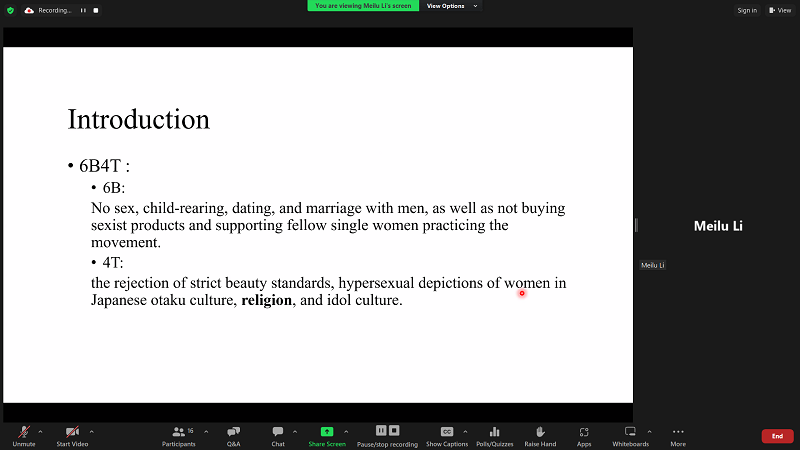Start video using the camera icon
This screenshot has width=800, height=450.
tap(71, 432)
